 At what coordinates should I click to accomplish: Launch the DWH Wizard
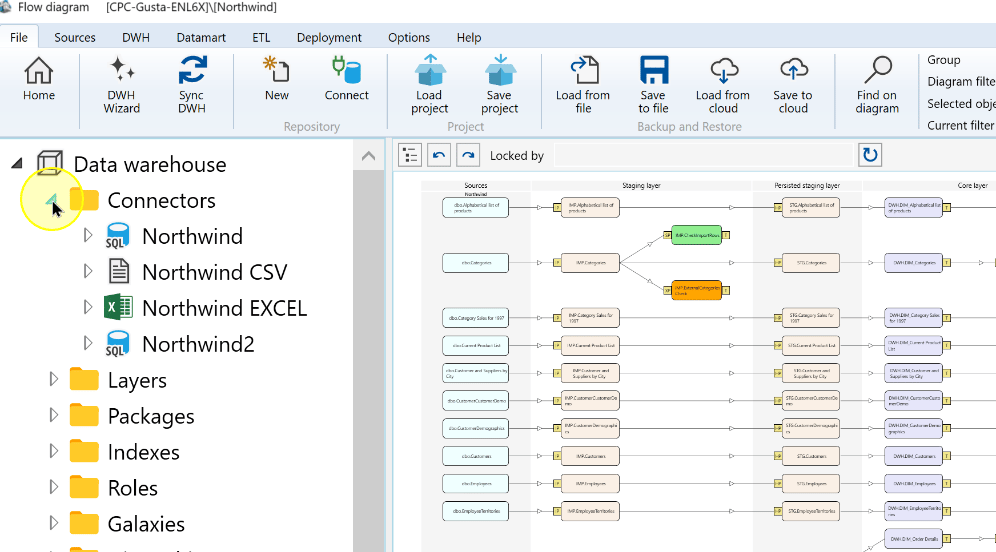(121, 85)
